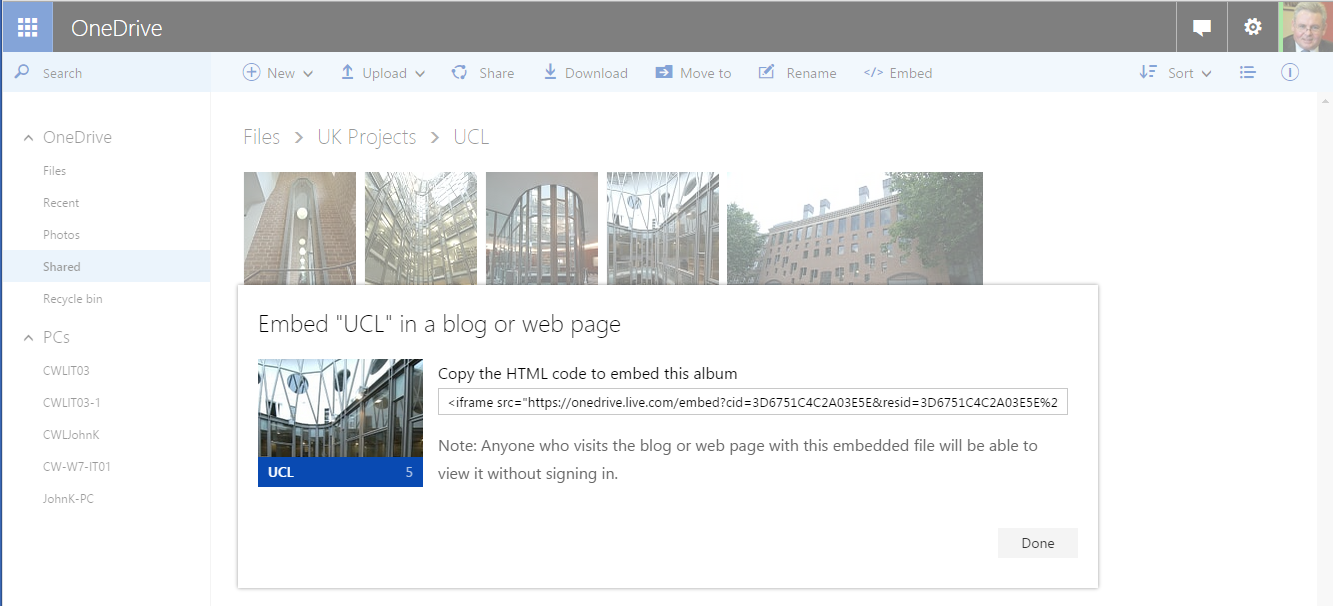Click the OneDrive header title
The image size is (1333, 606).
[116, 28]
